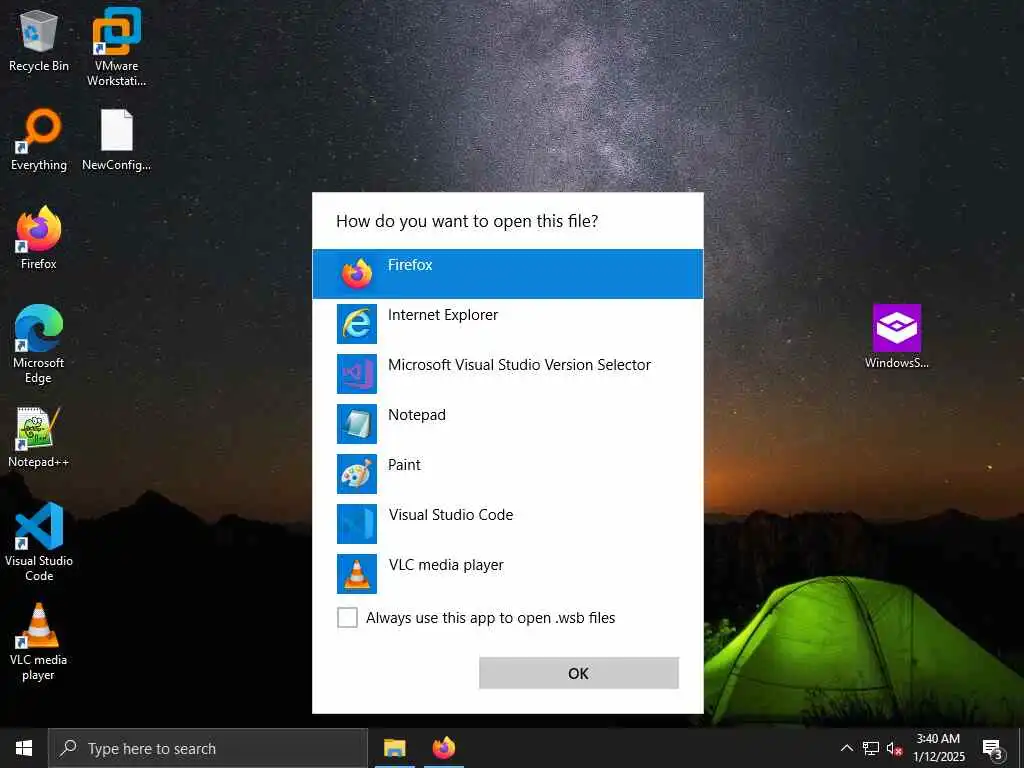Select the WindowsS... sandbox file on desktop
Viewport: 1024px width, 768px height.
897,337
